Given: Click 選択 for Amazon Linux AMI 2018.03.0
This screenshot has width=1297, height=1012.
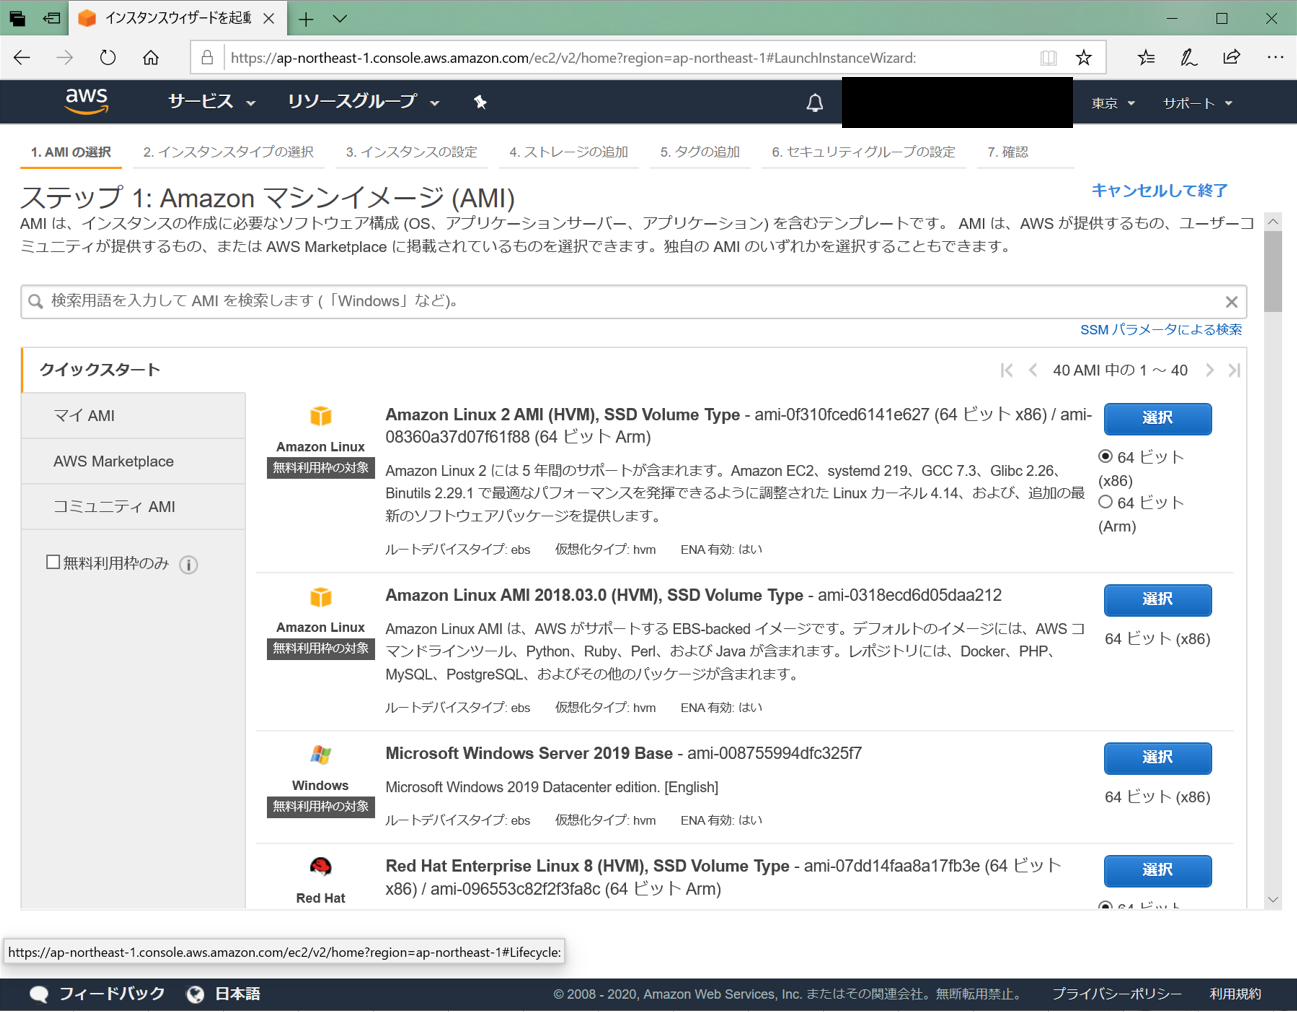Looking at the screenshot, I should pos(1157,599).
